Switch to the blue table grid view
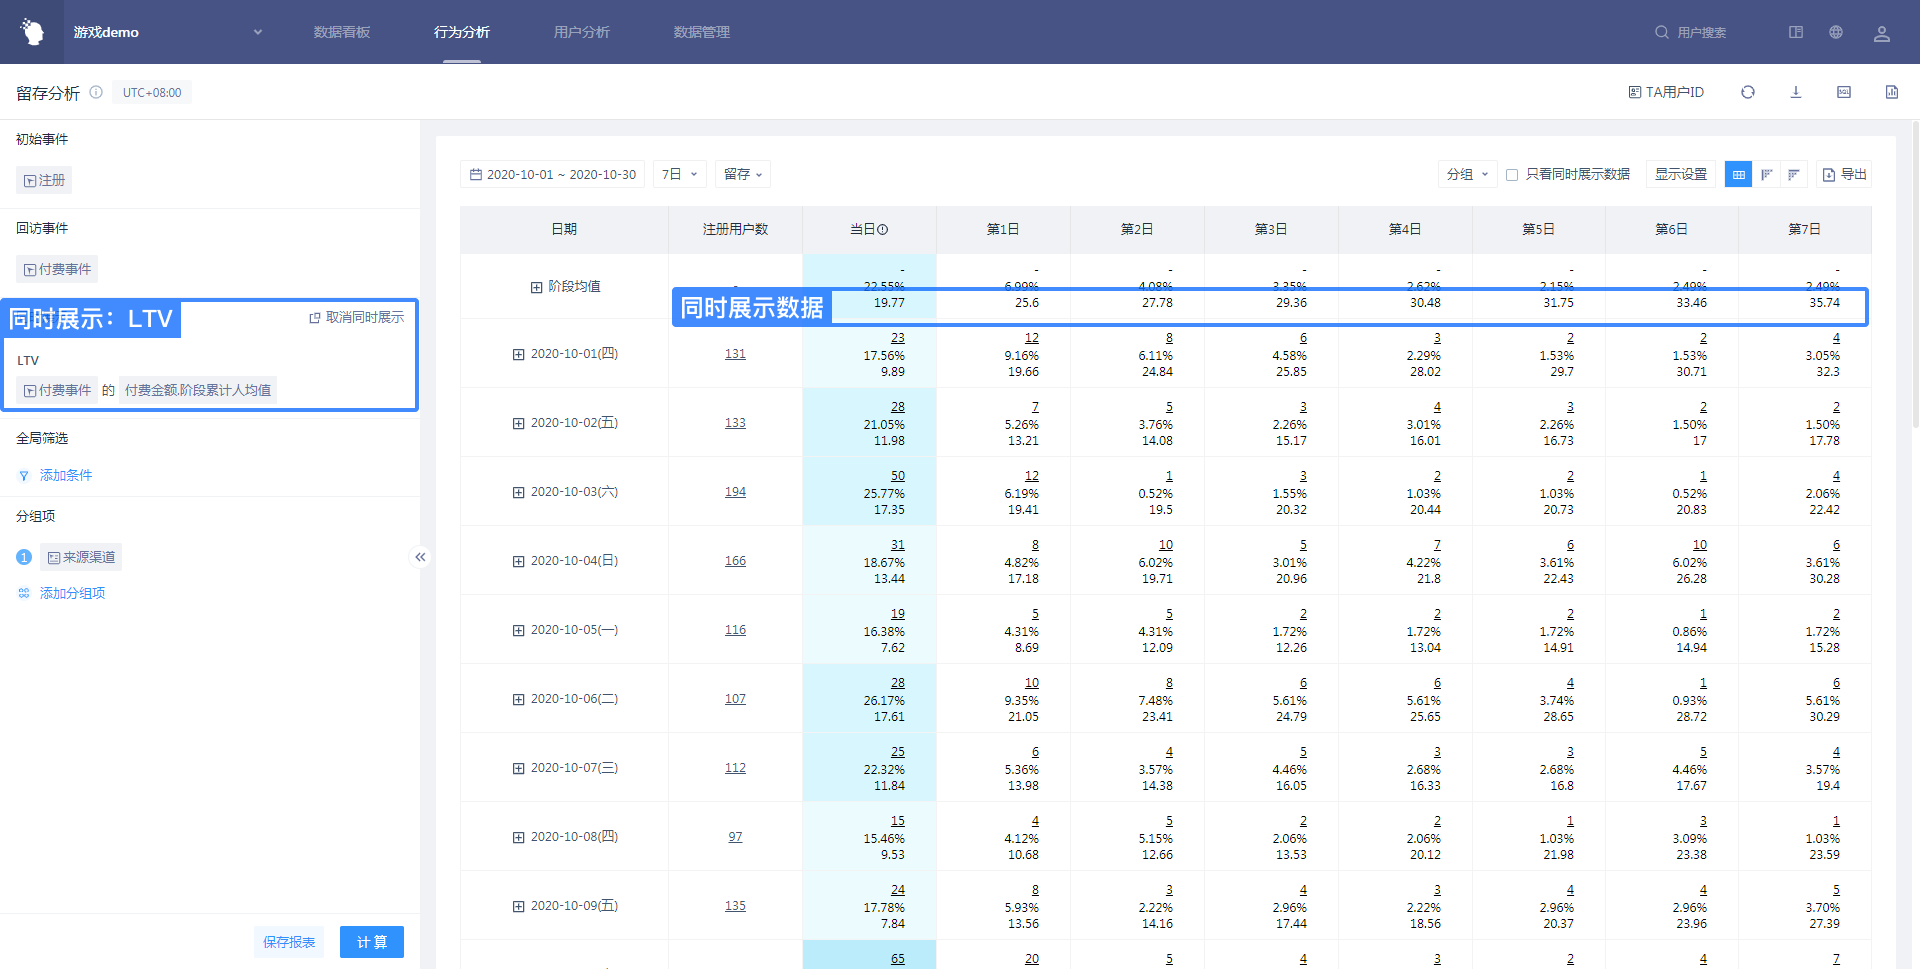This screenshot has width=1920, height=969. 1738,175
